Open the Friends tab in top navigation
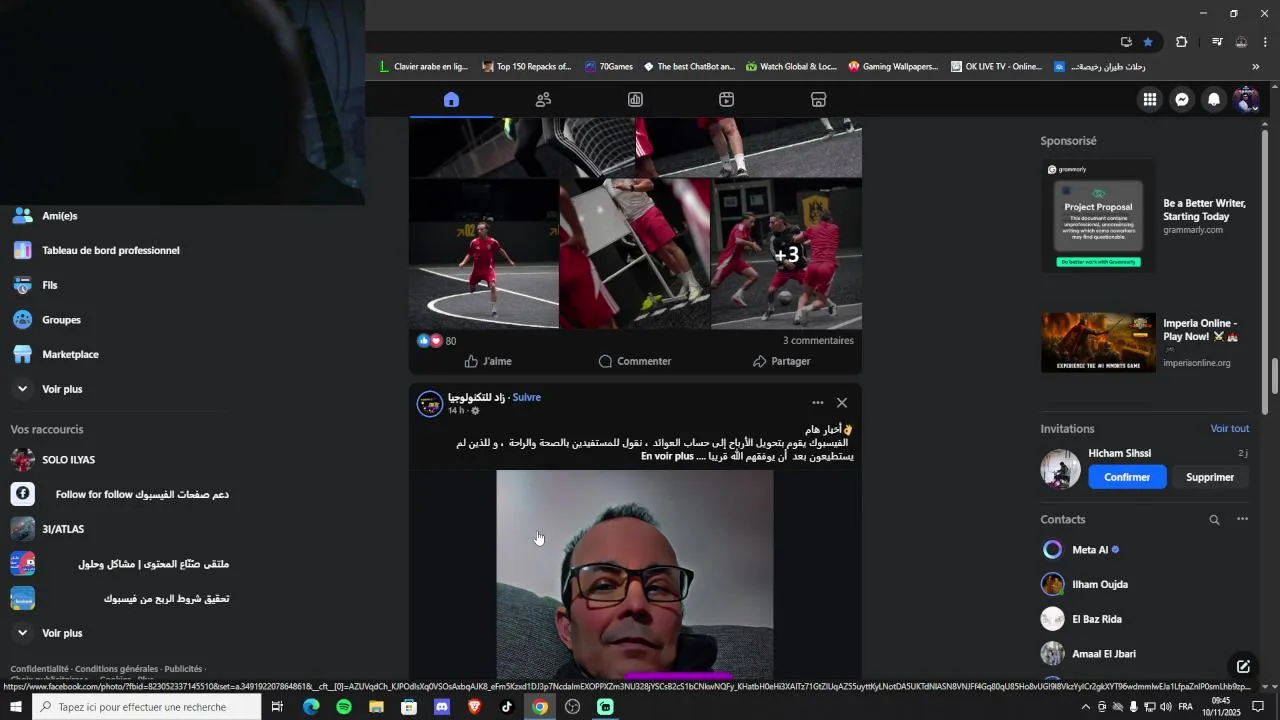 543,100
